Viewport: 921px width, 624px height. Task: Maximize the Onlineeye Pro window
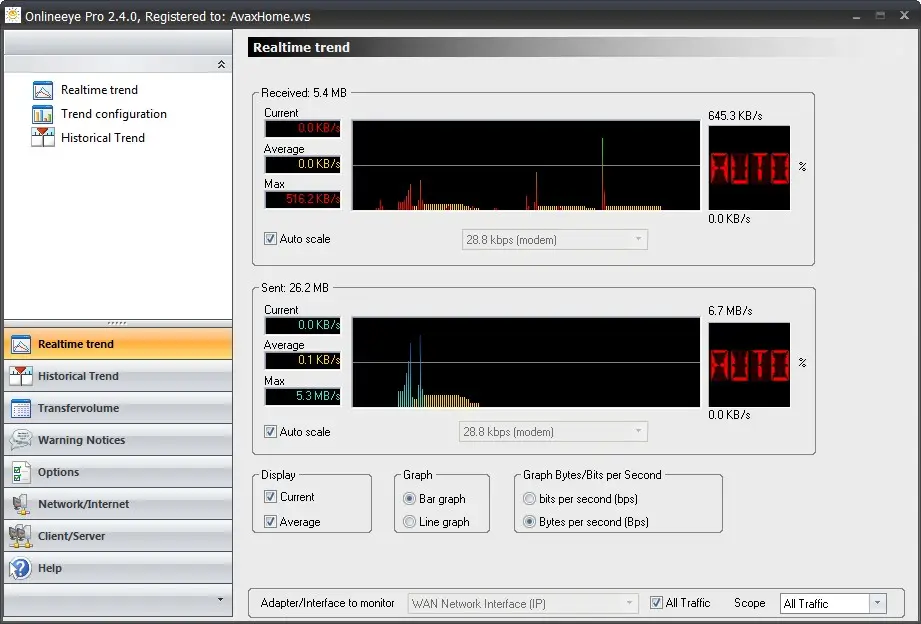point(880,15)
